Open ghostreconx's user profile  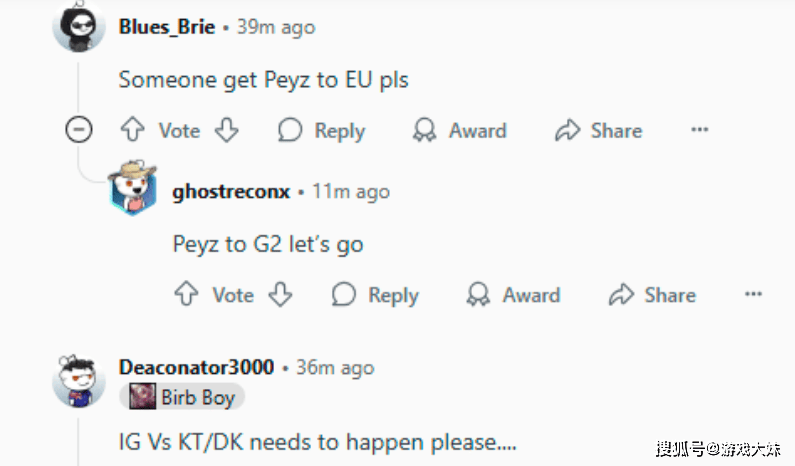pos(231,192)
